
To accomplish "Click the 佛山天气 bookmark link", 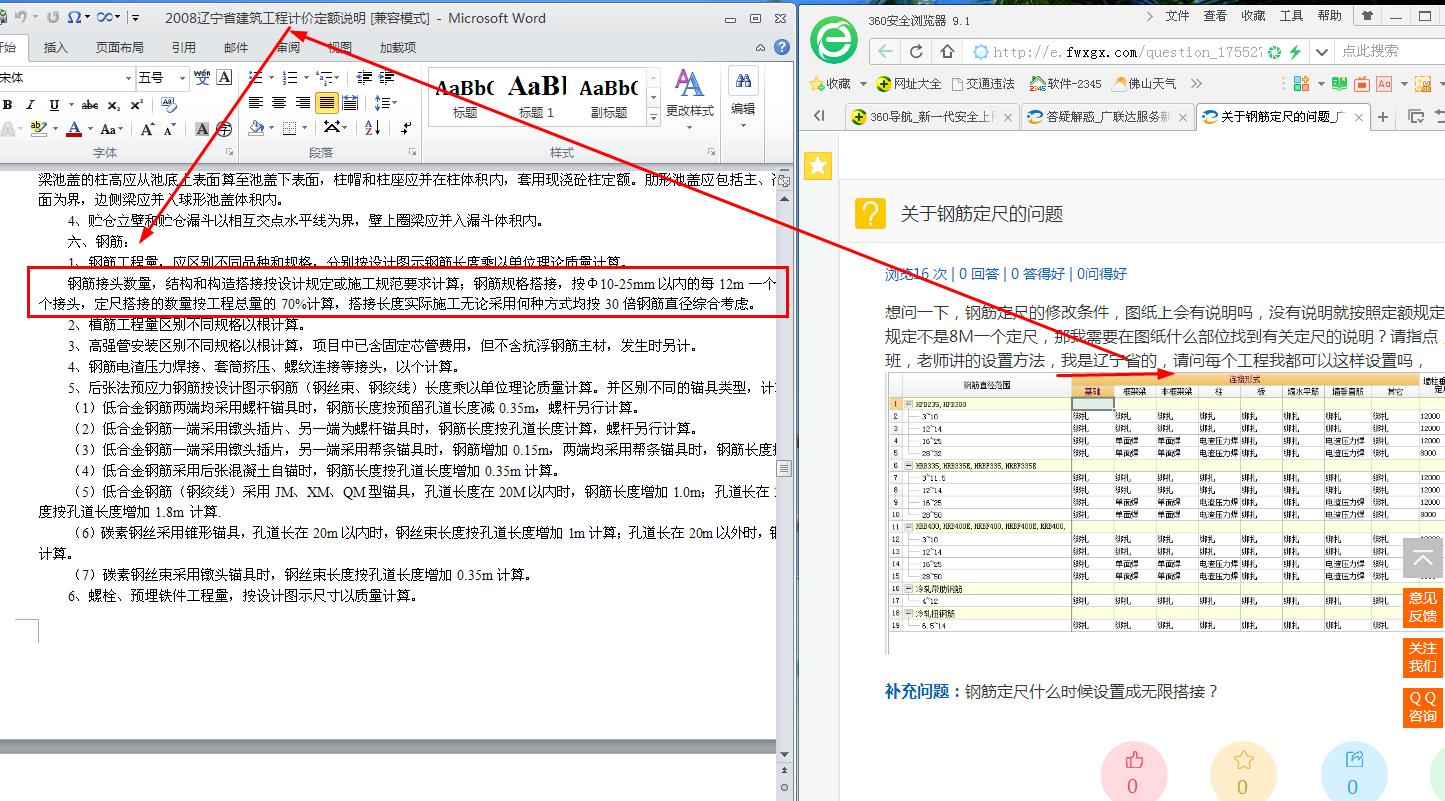I will coord(1143,84).
